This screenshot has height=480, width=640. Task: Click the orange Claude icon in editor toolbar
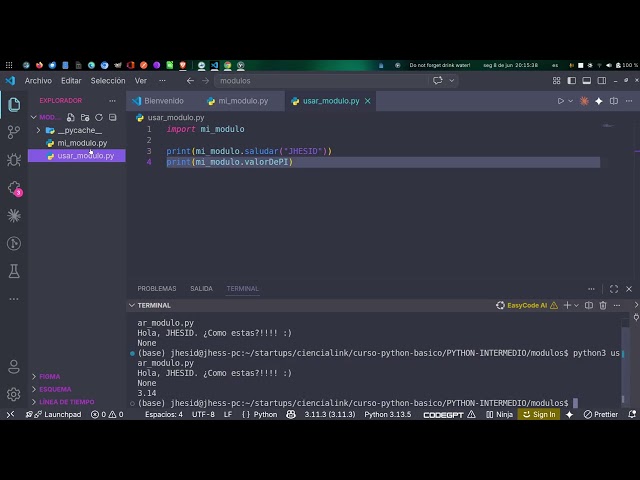point(584,101)
